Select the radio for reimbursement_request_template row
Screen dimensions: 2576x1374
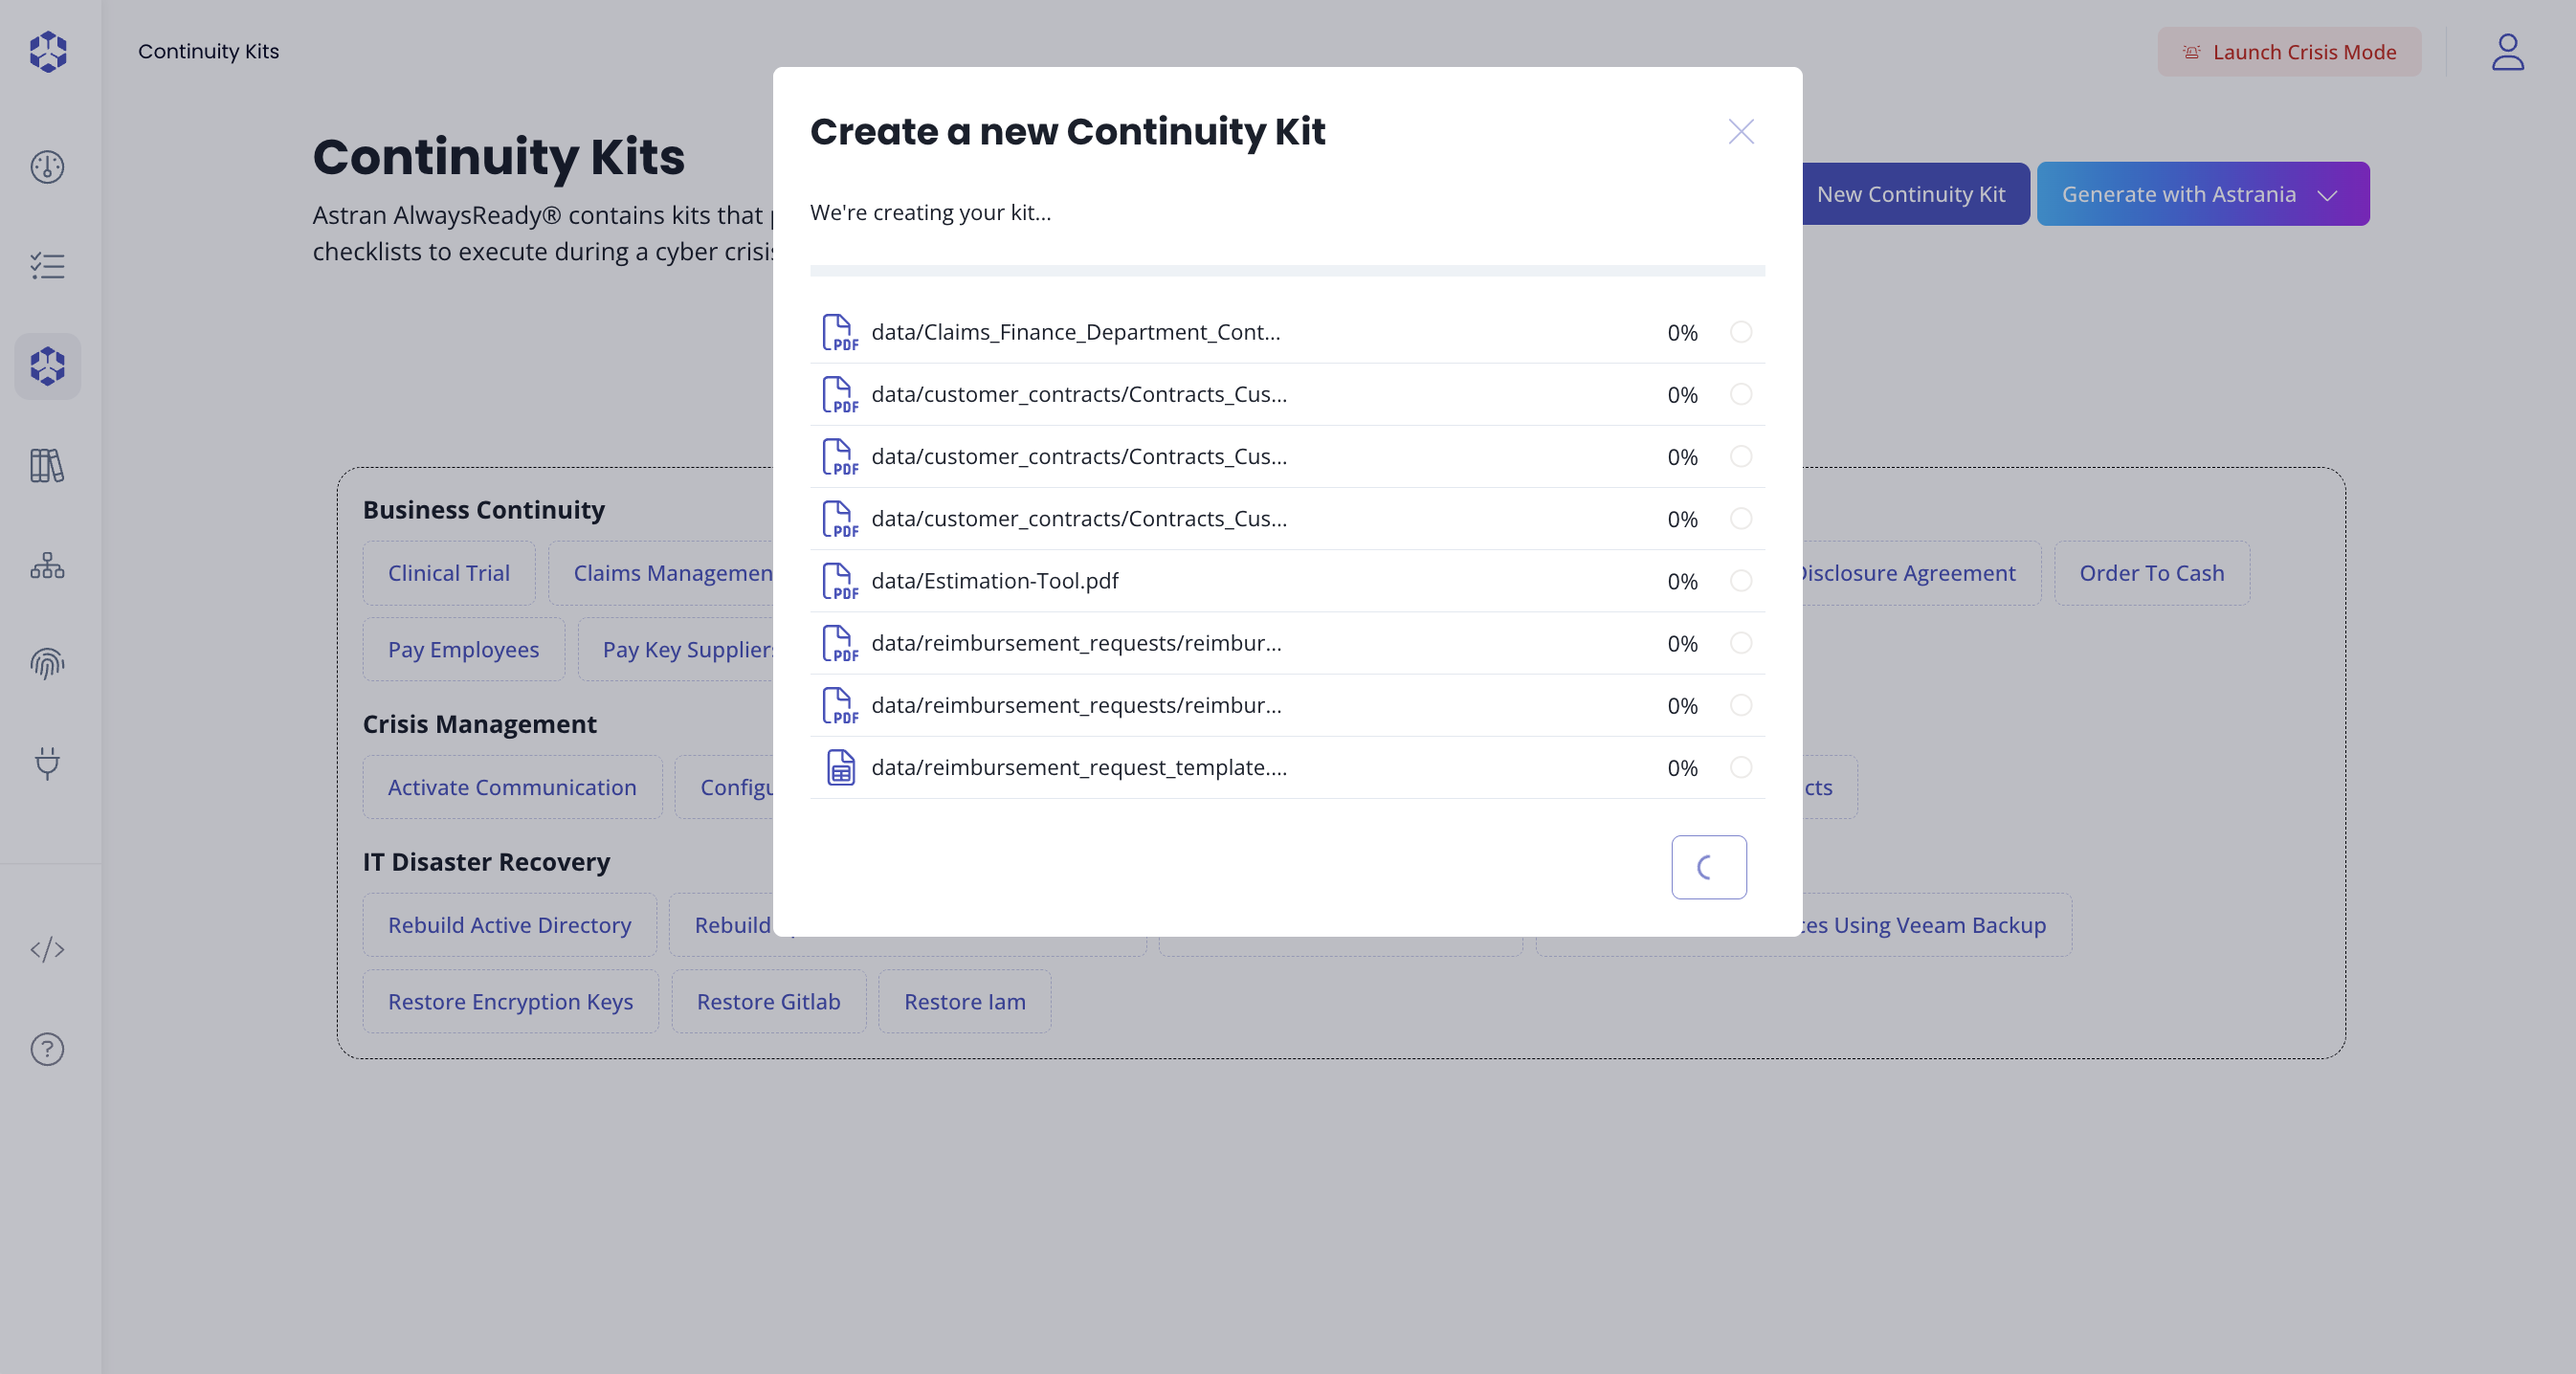1741,768
